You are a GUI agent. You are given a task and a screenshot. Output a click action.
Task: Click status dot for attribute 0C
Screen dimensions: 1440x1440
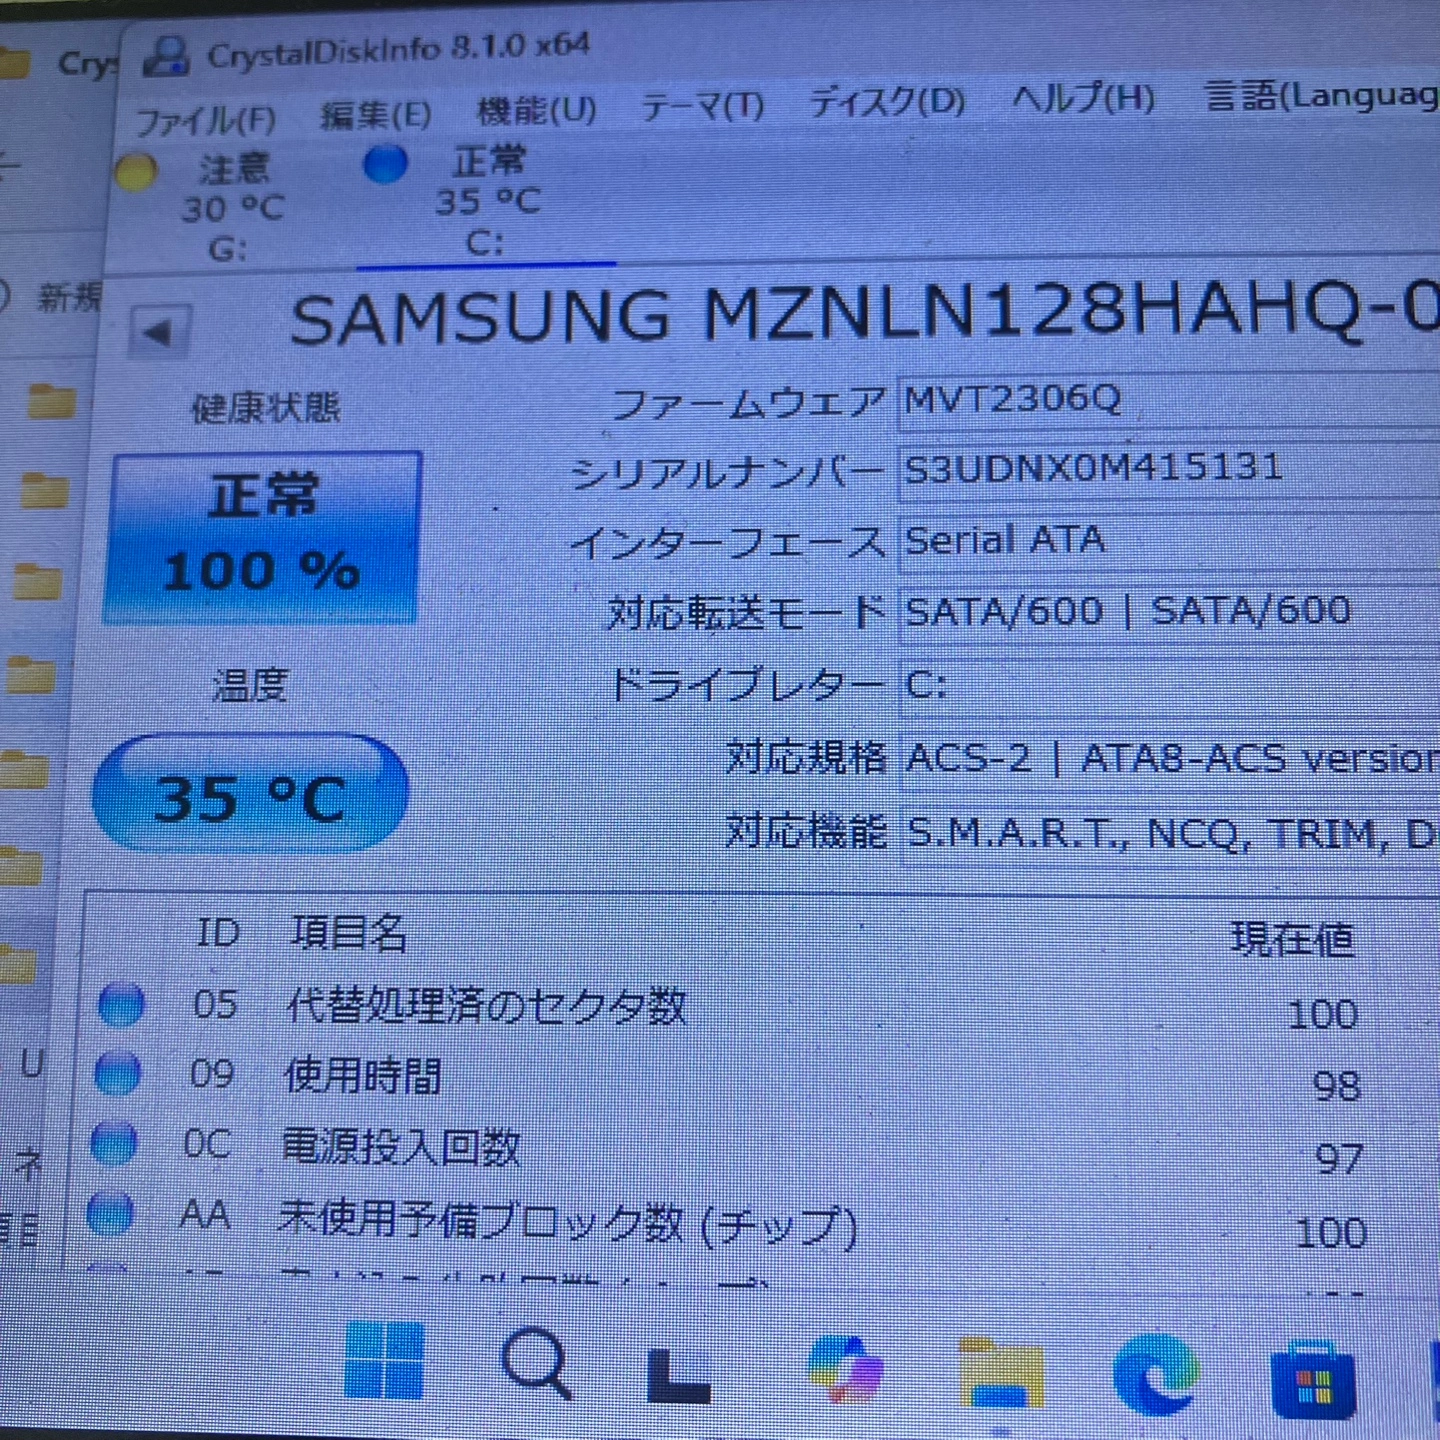coord(113,1143)
